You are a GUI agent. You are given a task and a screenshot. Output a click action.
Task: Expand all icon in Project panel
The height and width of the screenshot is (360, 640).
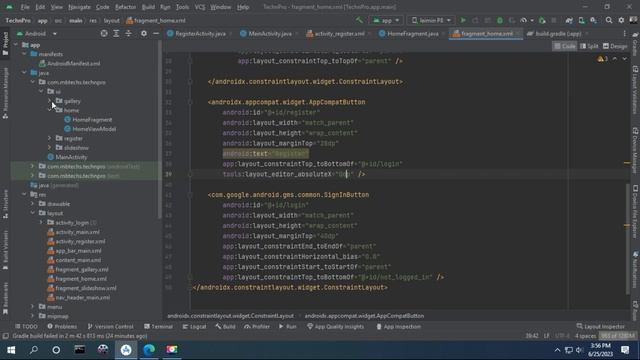(116, 33)
